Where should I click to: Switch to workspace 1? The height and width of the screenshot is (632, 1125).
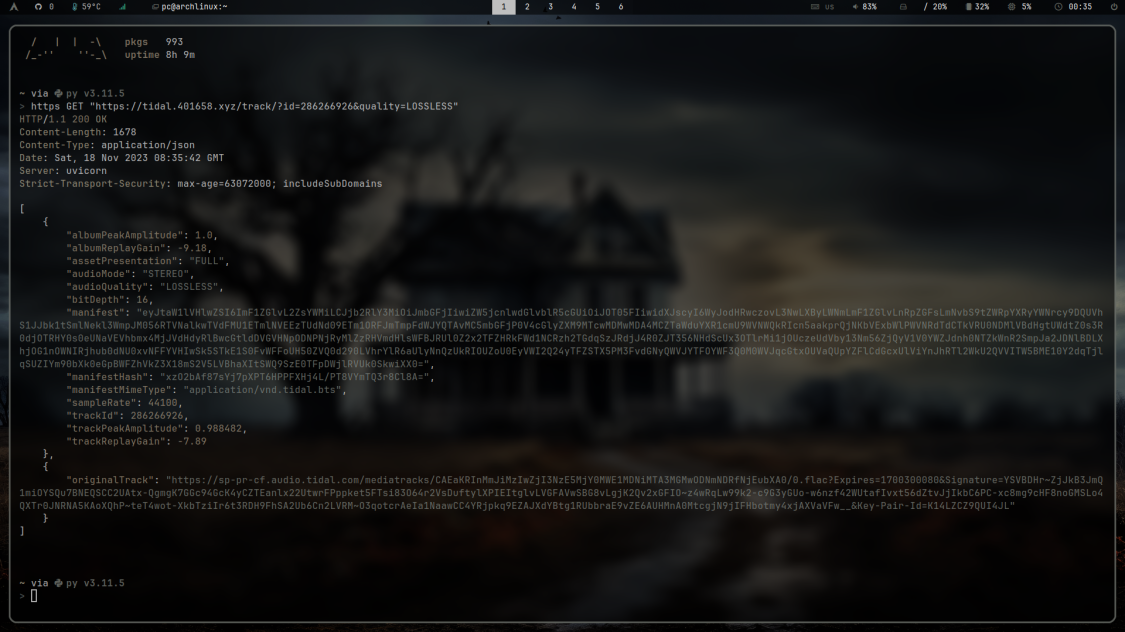(504, 6)
